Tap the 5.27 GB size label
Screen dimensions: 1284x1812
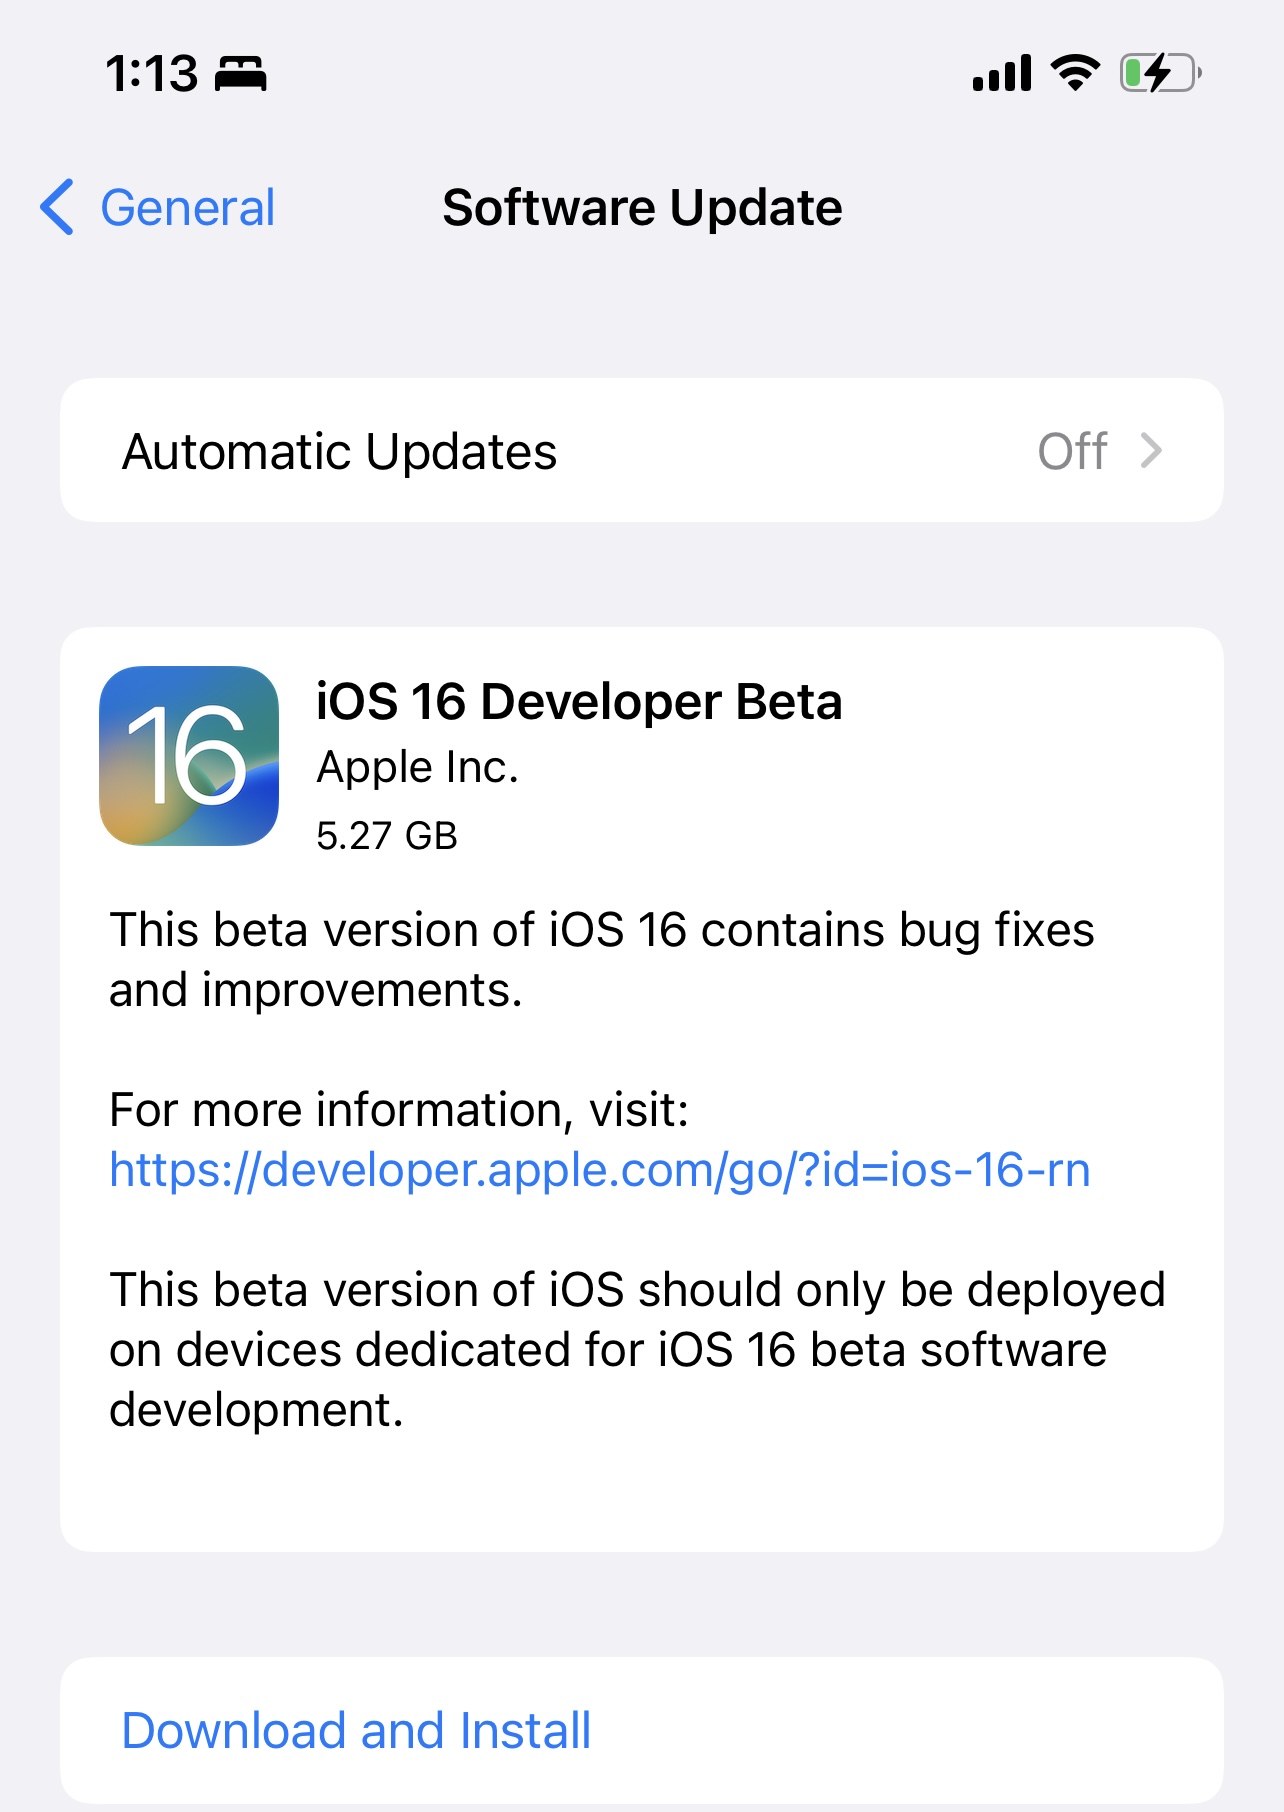[387, 836]
